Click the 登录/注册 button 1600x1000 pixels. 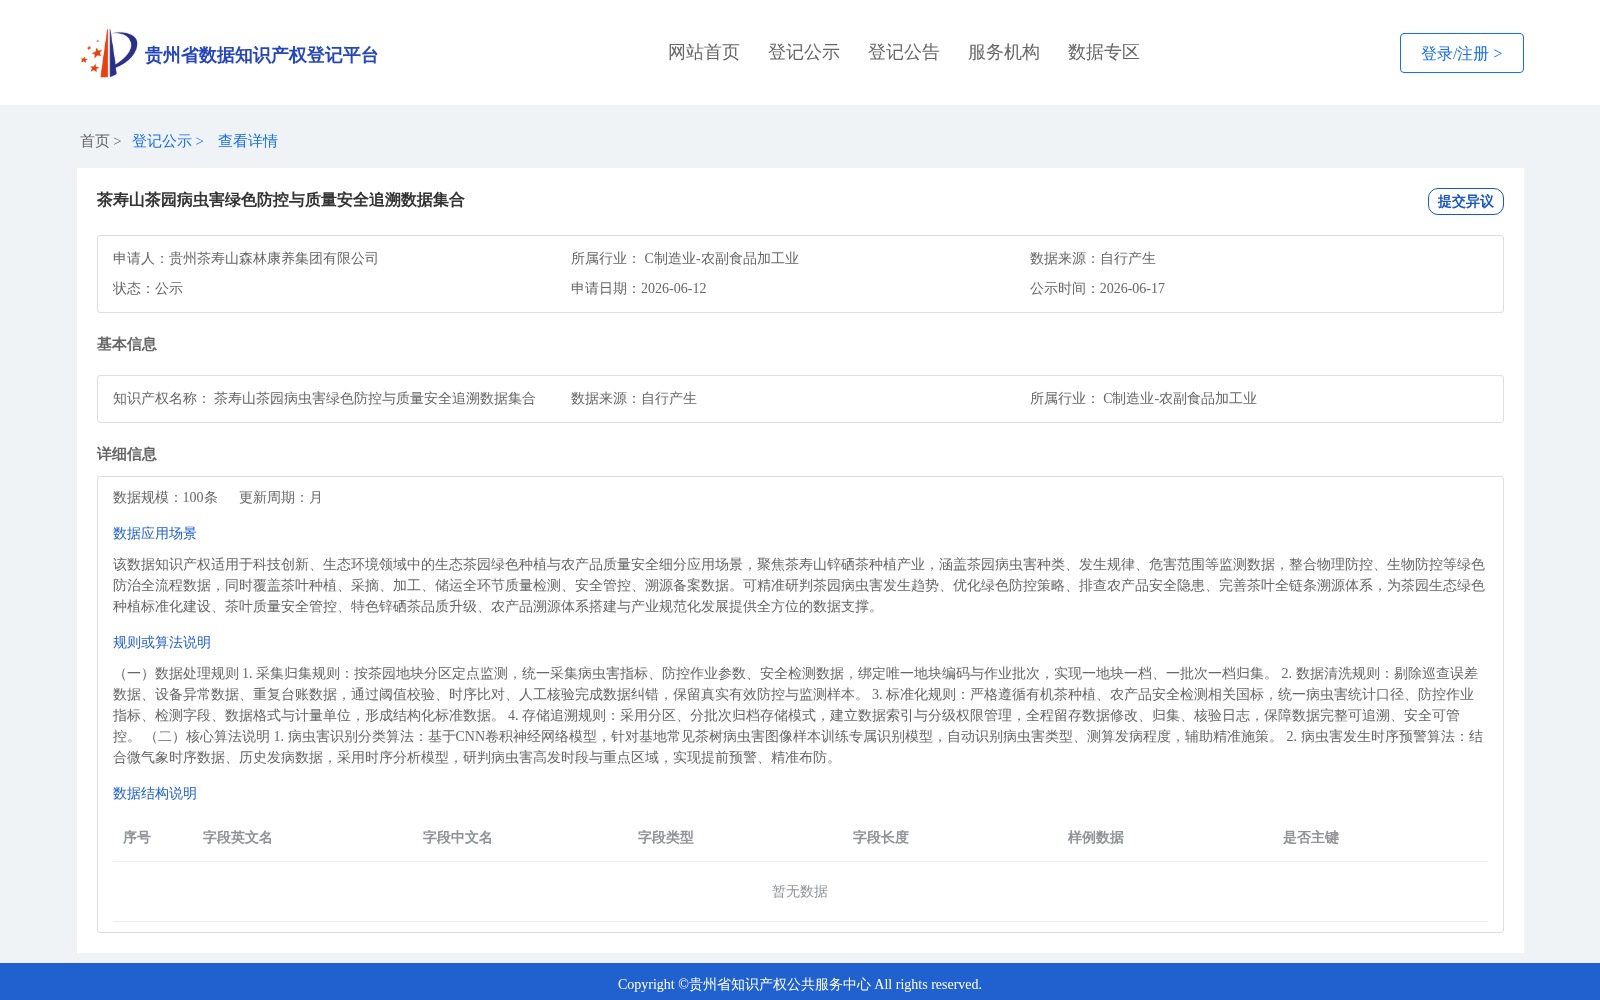[1462, 53]
